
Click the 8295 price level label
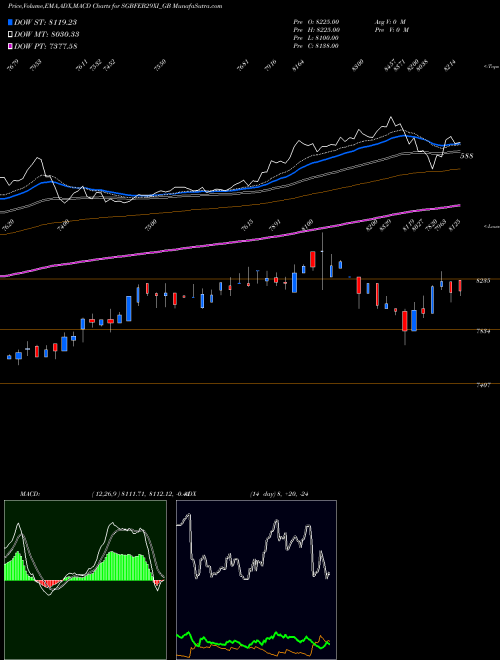click(483, 281)
